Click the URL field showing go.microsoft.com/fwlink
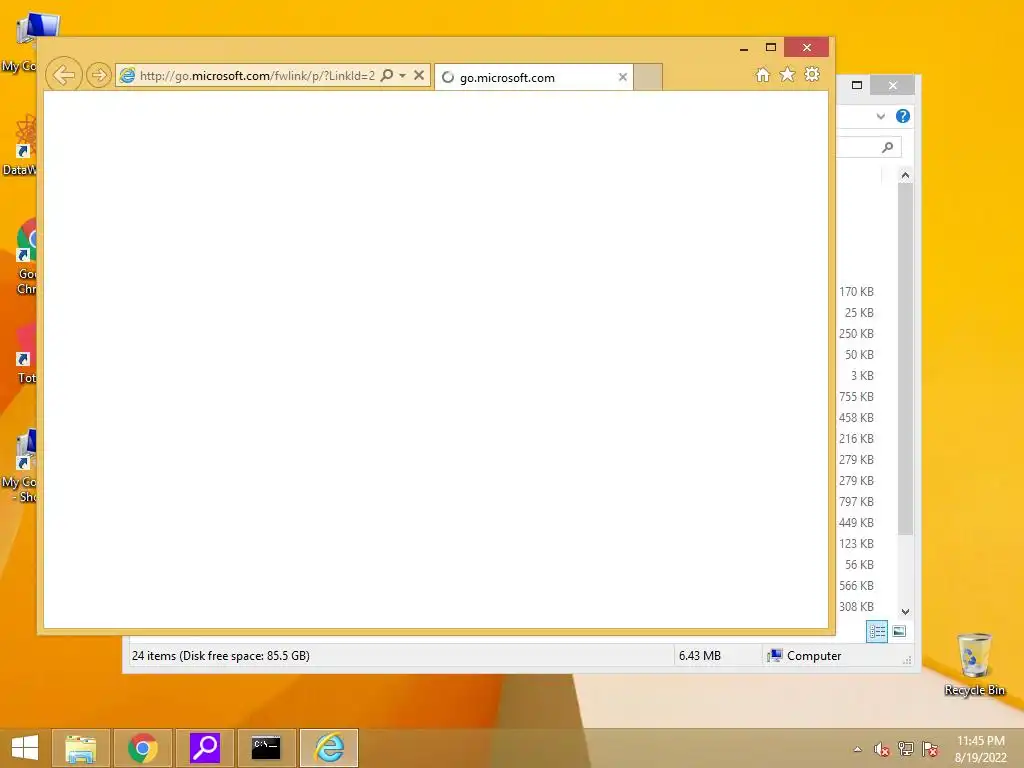The height and width of the screenshot is (768, 1024). 257,76
